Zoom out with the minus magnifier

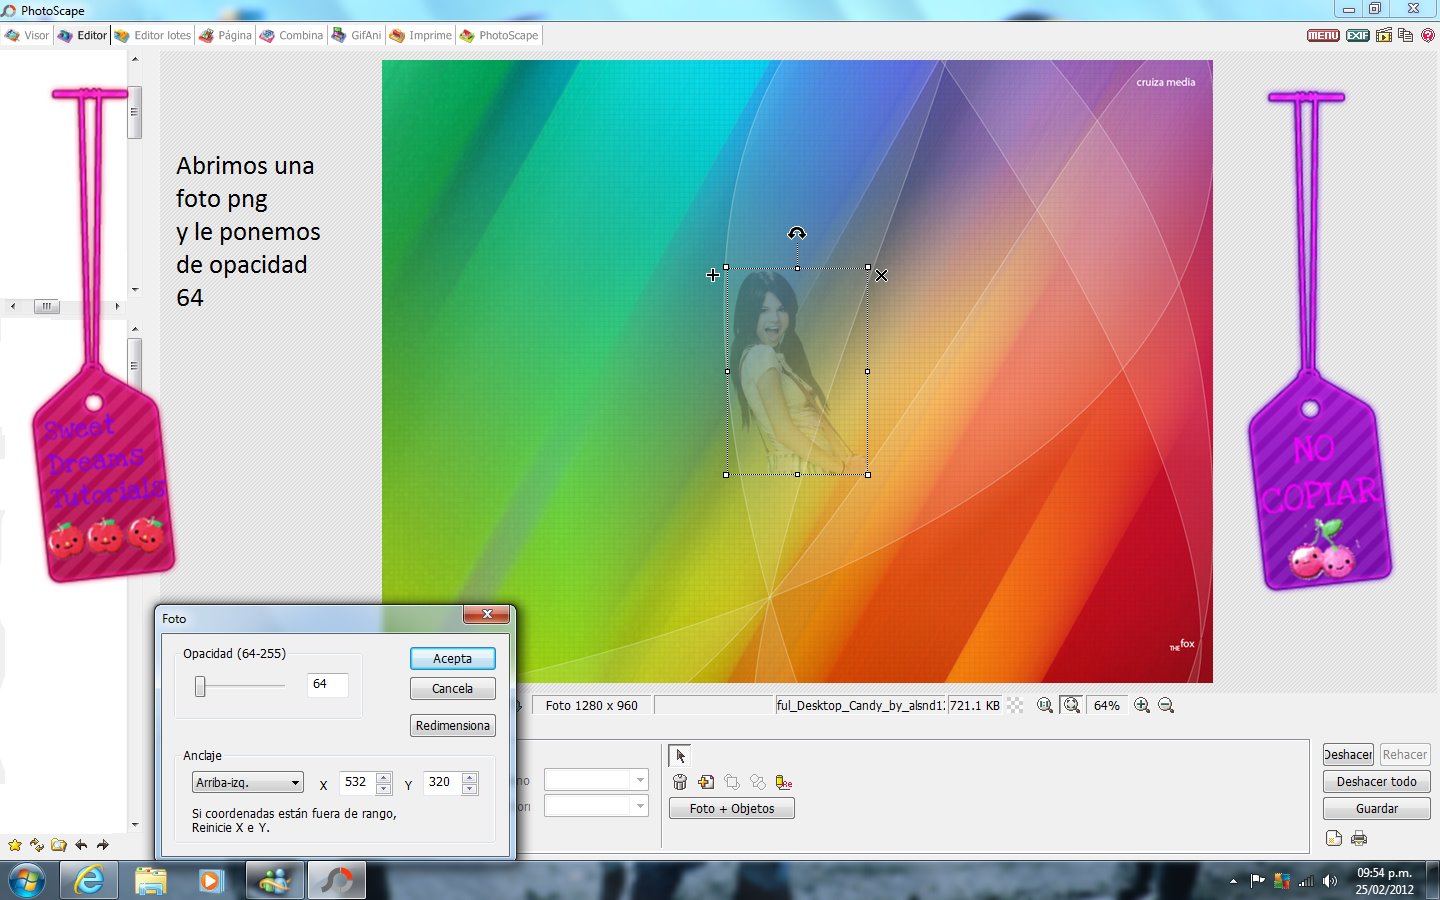click(x=1166, y=706)
